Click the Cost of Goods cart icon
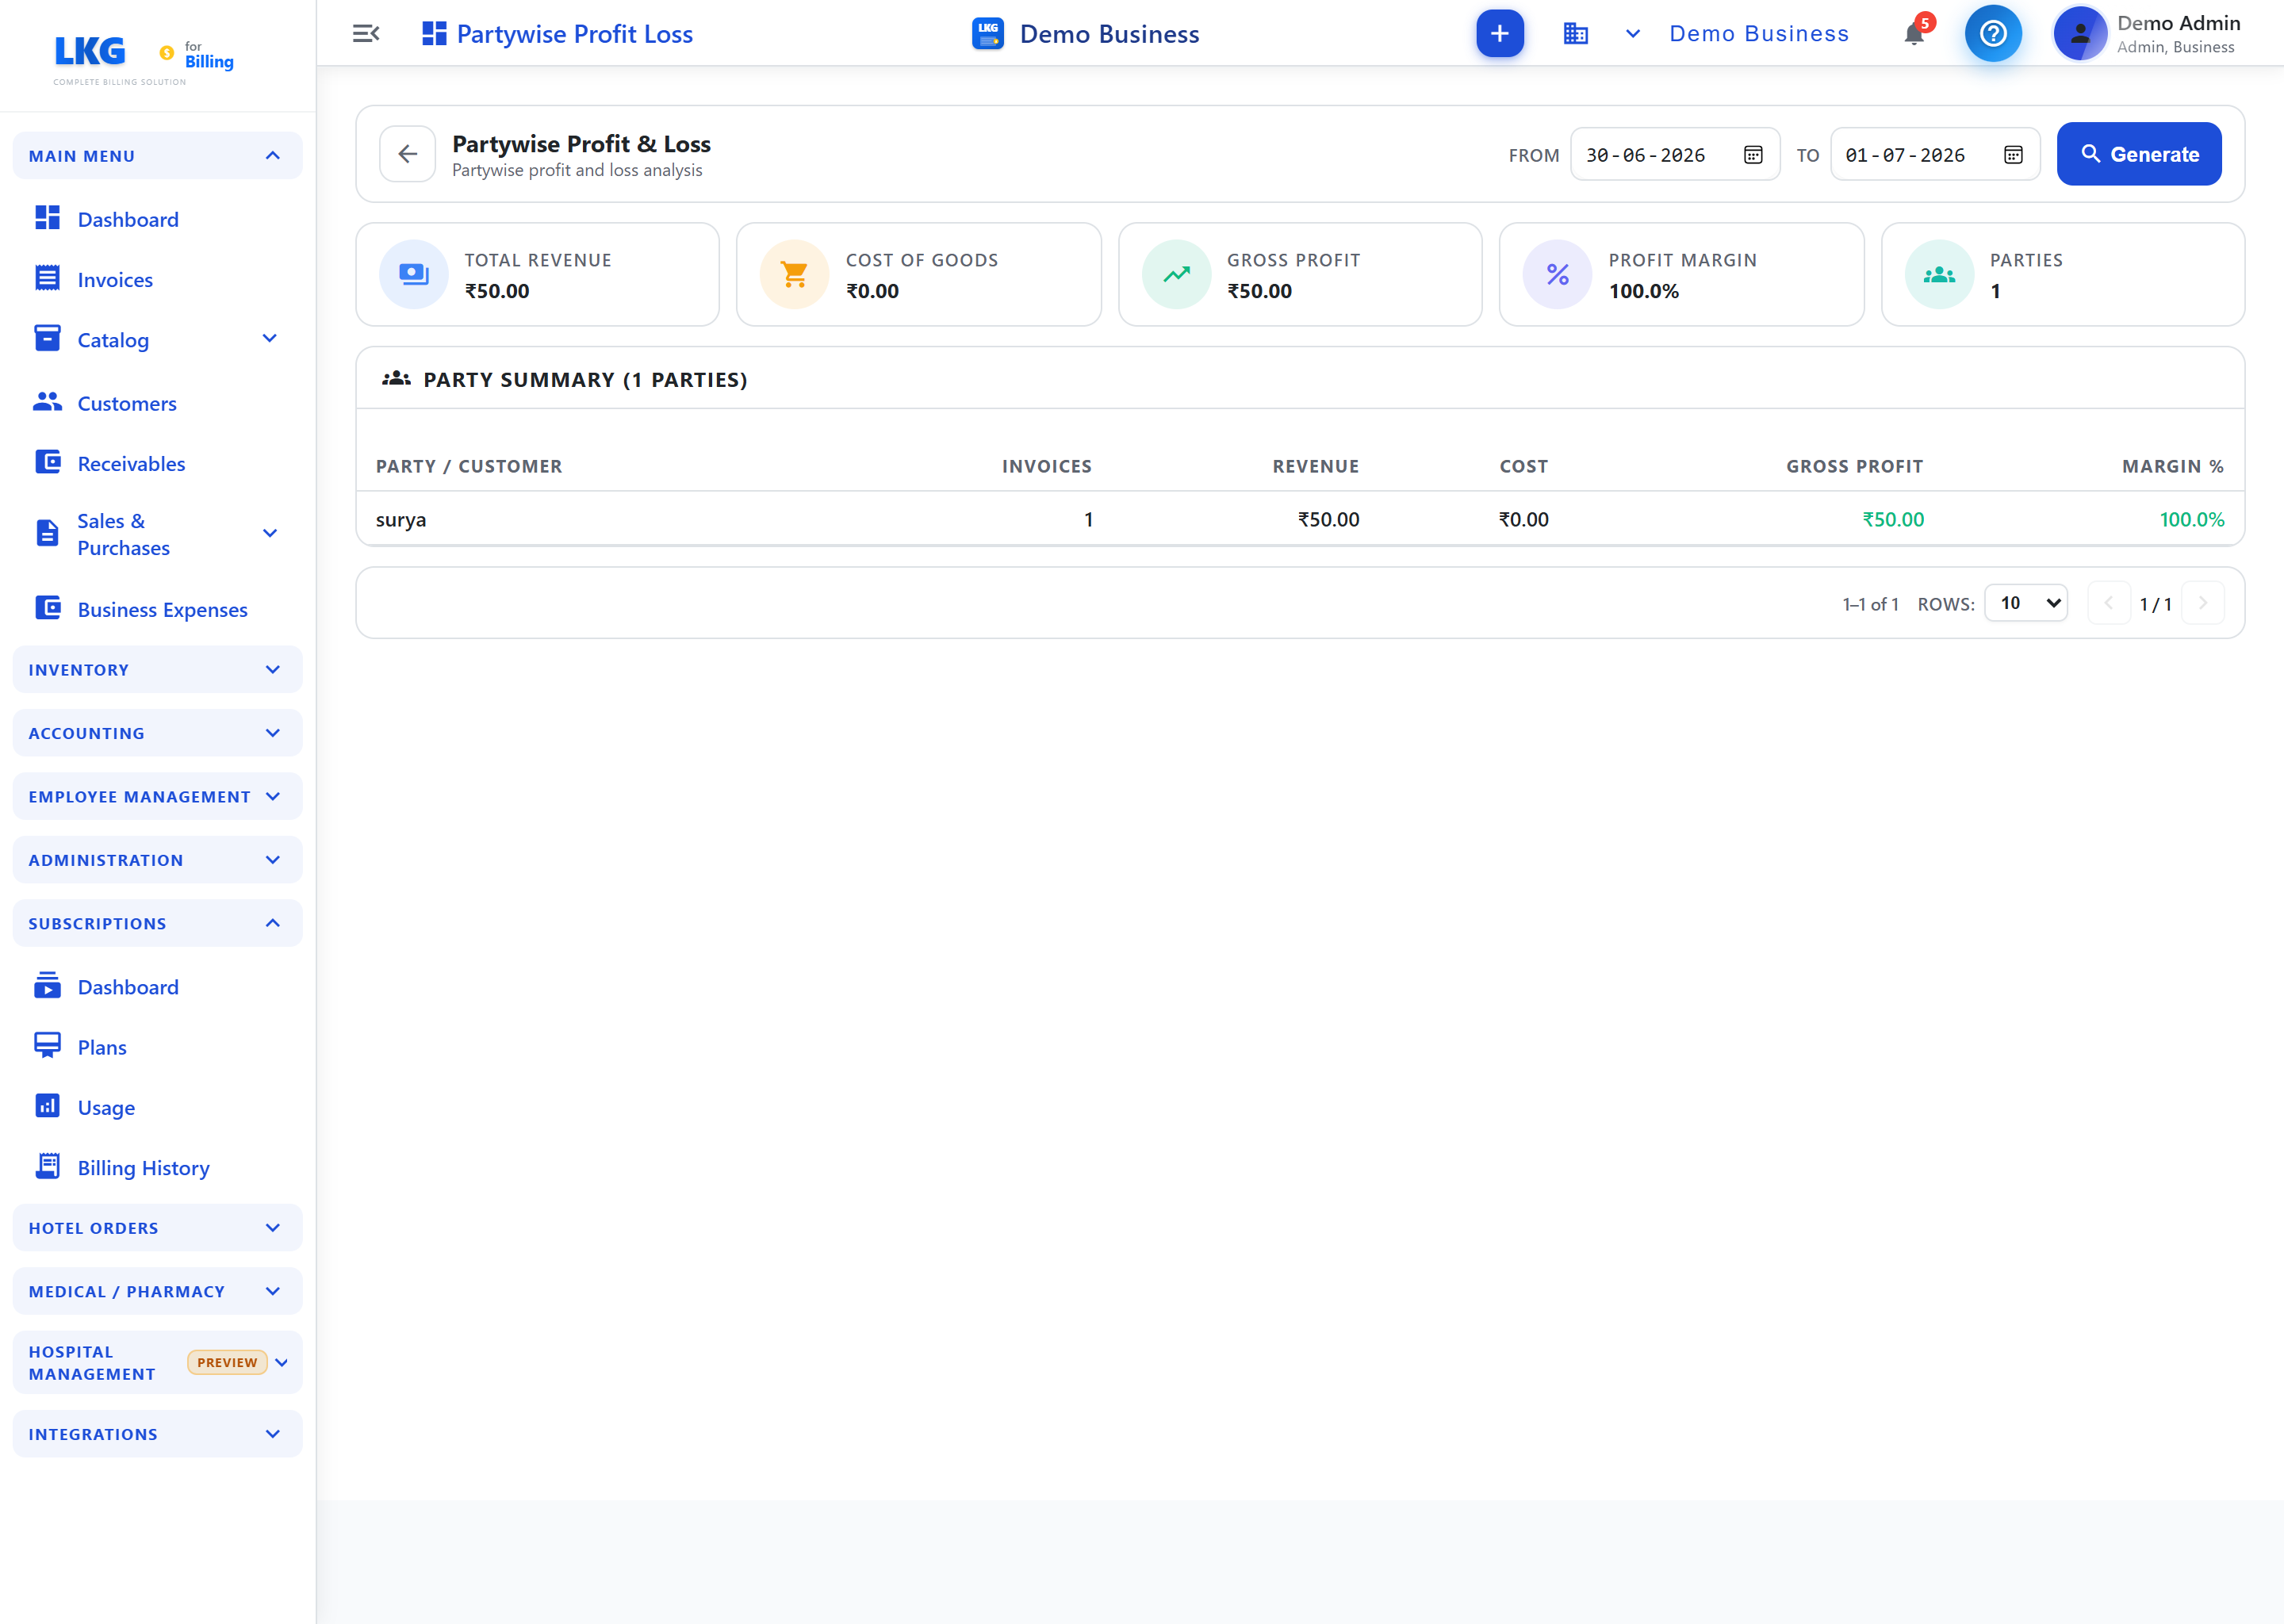This screenshot has height=1624, width=2284. 794,274
